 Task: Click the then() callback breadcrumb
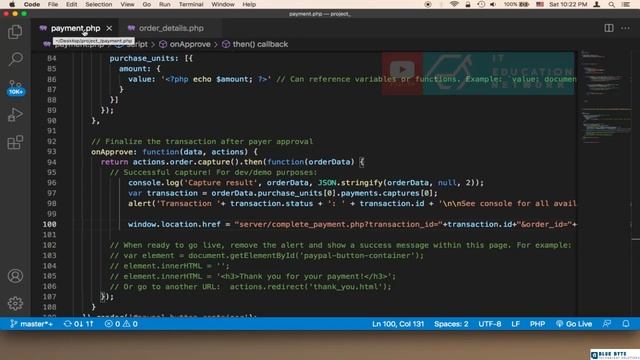[255, 44]
